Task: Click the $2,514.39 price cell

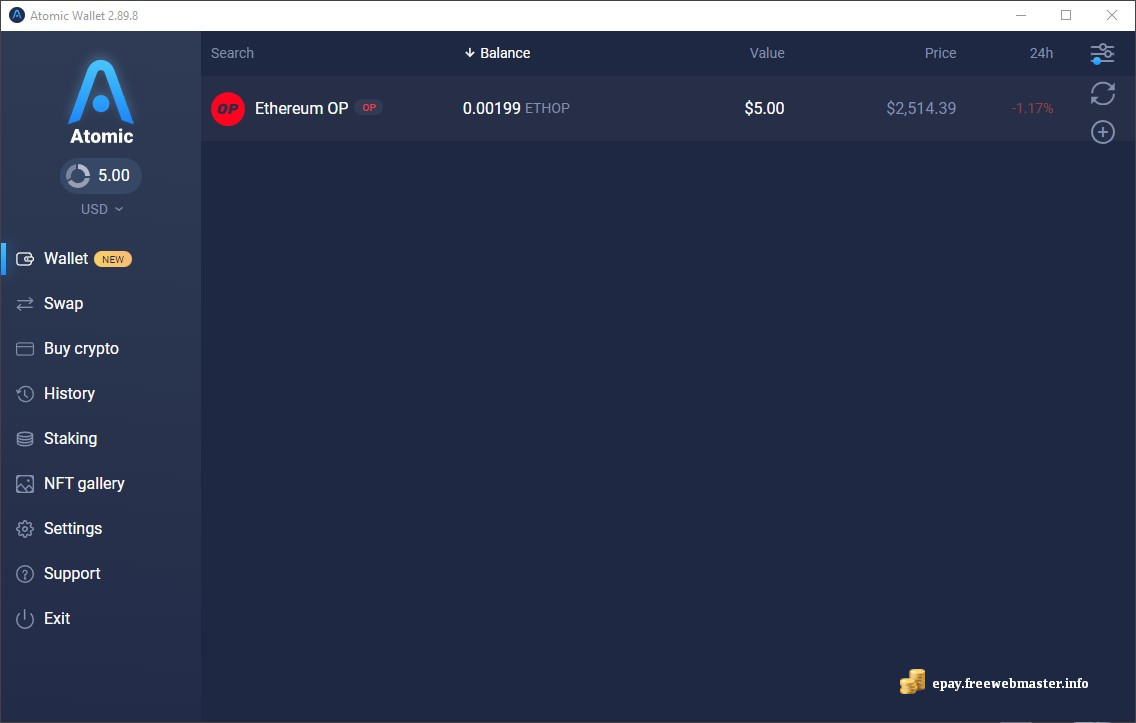Action: 921,108
